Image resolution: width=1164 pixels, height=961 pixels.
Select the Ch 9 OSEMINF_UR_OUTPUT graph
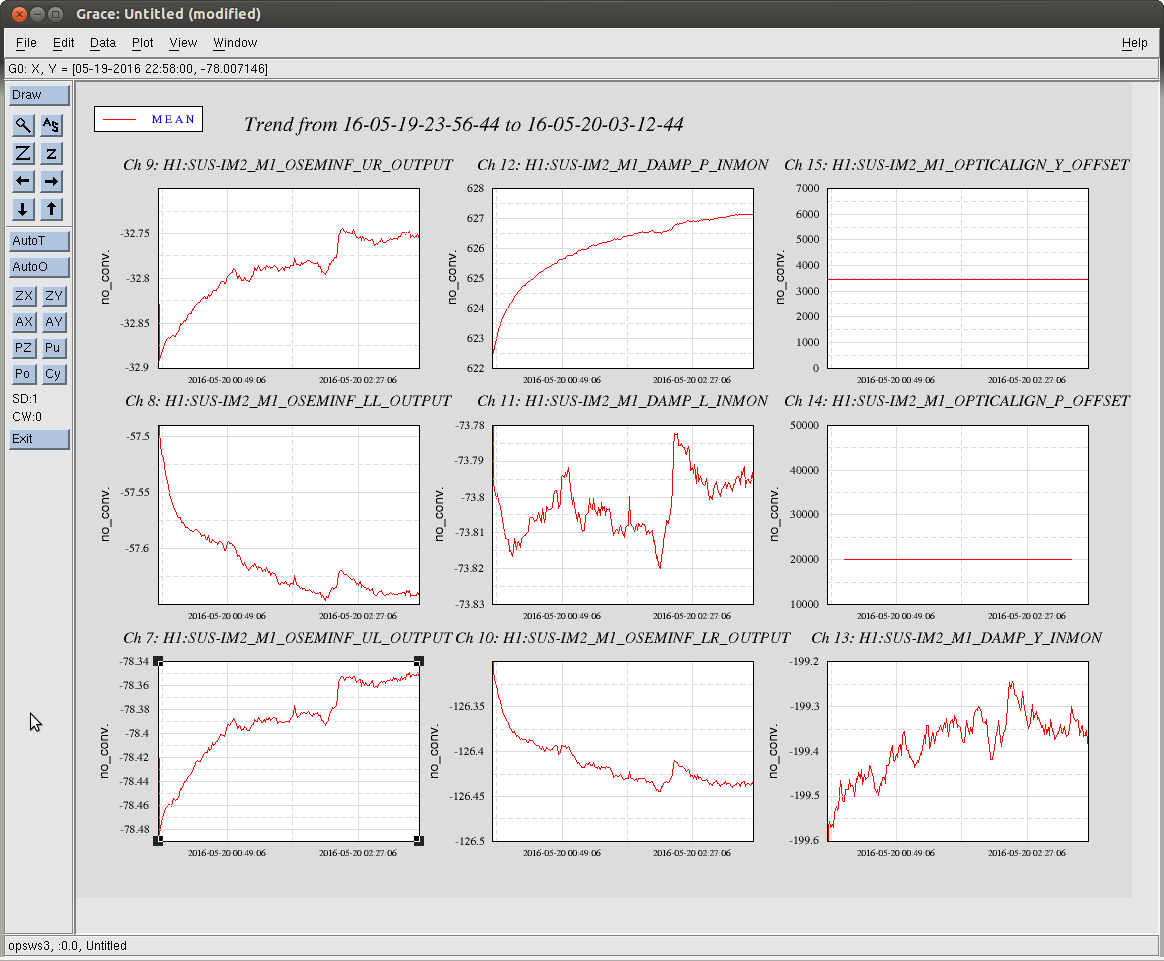click(289, 278)
